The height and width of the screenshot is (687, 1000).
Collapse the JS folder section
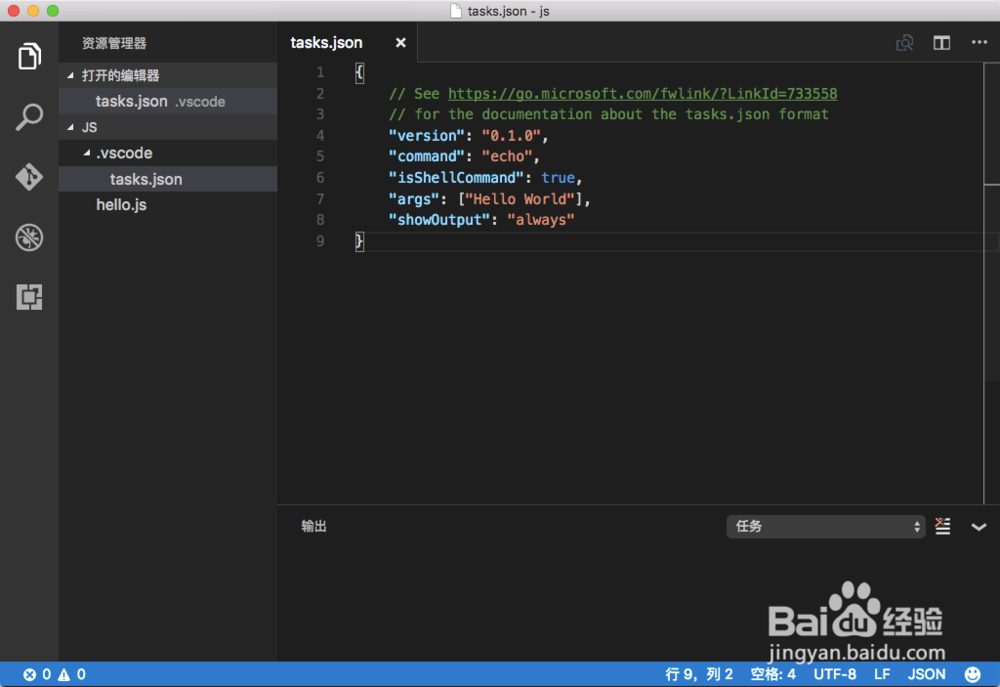tap(71, 127)
